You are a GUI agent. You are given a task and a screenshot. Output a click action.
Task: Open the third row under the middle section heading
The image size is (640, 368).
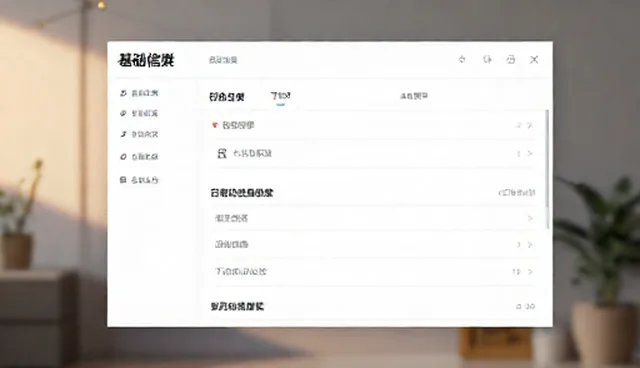[373, 272]
